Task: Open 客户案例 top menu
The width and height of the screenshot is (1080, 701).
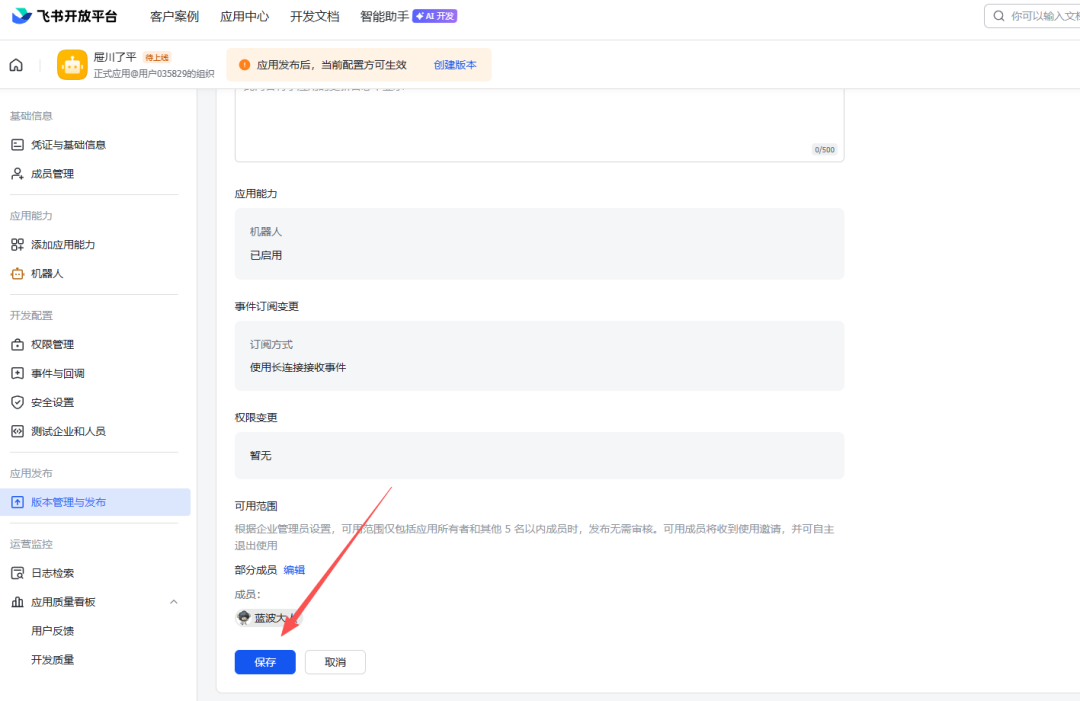Action: click(x=174, y=16)
